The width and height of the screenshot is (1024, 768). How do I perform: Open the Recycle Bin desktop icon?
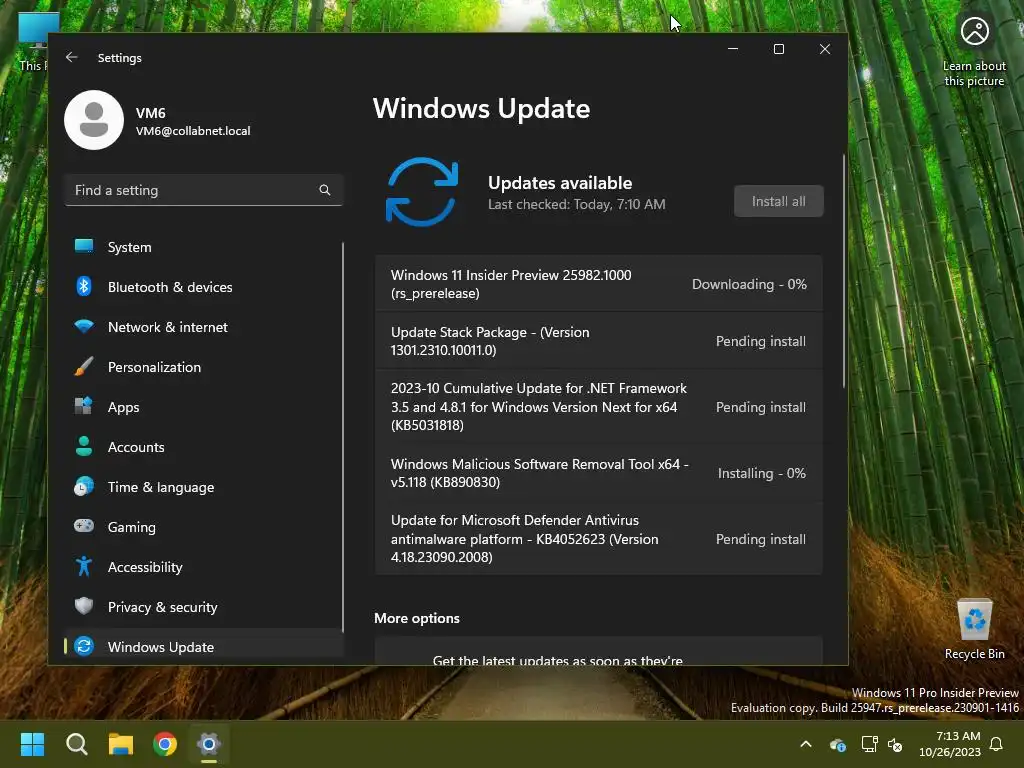coord(974,629)
